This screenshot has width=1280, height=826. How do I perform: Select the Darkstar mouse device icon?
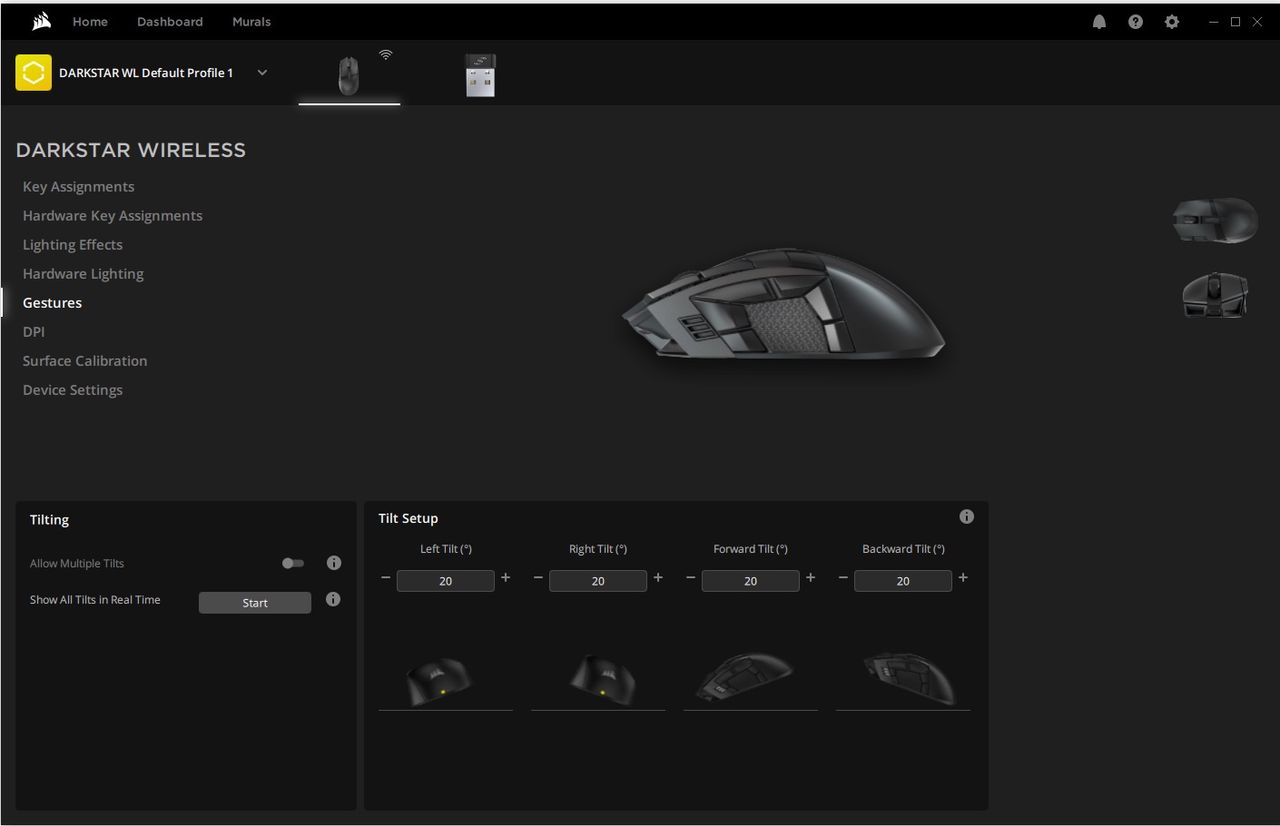[348, 75]
